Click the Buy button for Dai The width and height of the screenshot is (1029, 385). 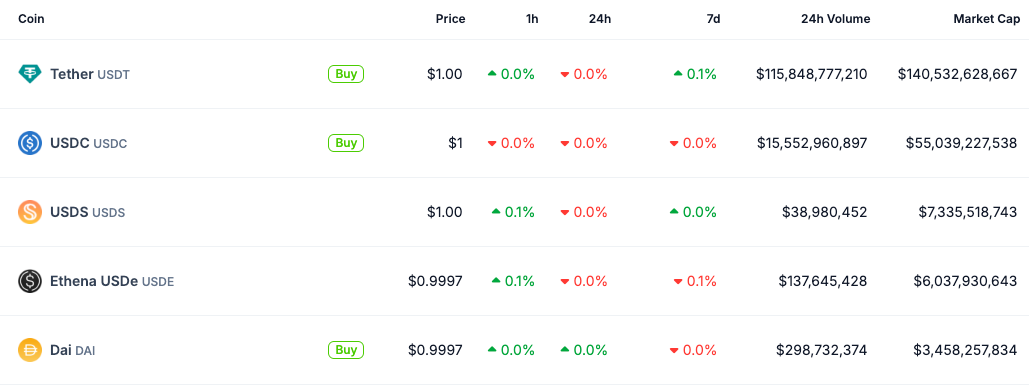click(346, 350)
